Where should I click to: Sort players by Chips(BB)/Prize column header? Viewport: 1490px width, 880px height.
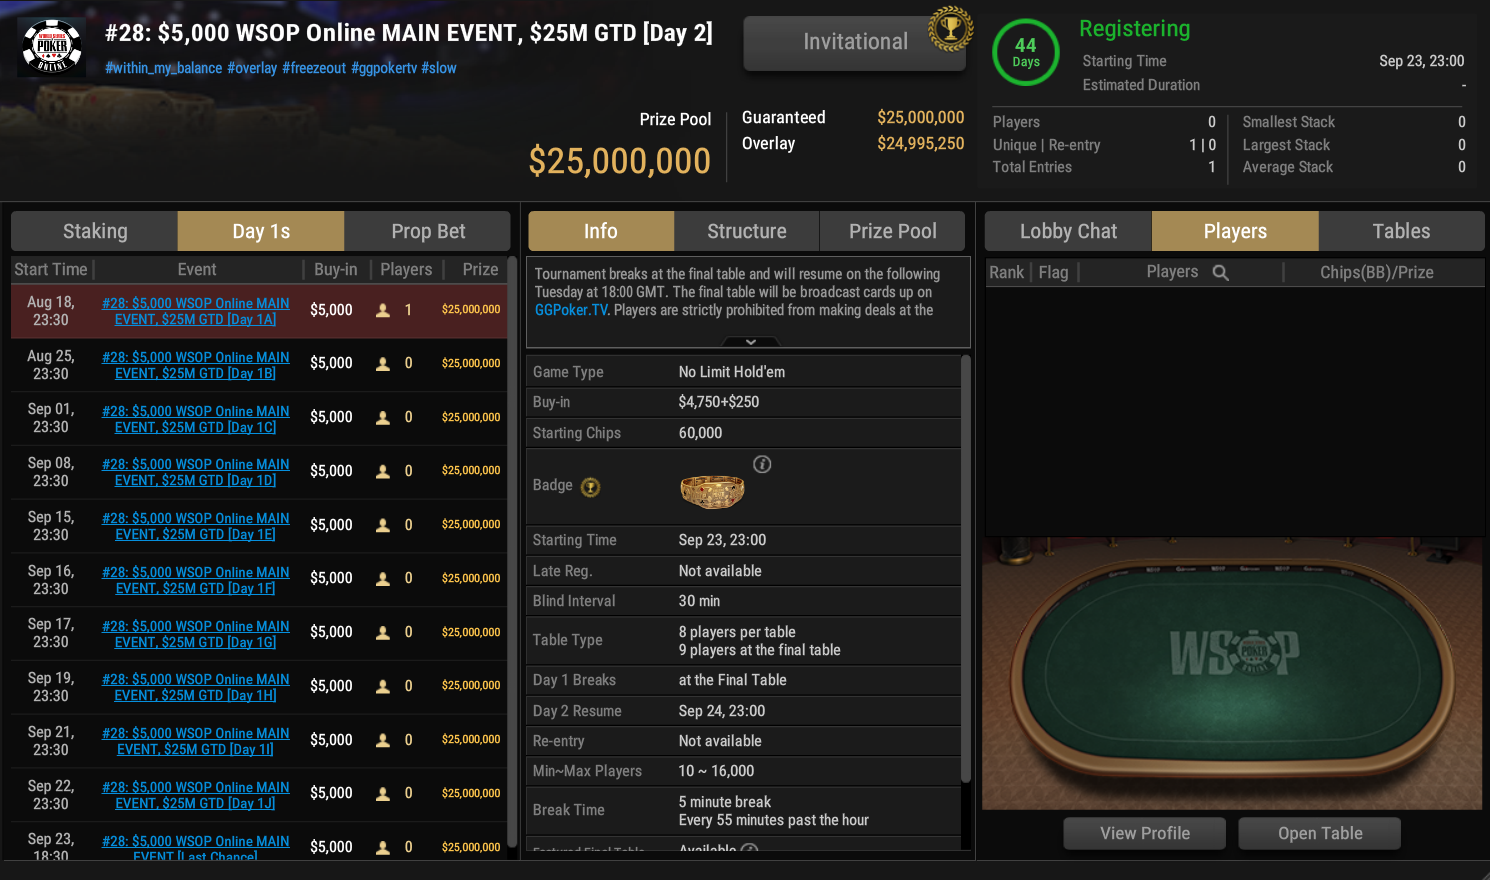click(x=1376, y=272)
